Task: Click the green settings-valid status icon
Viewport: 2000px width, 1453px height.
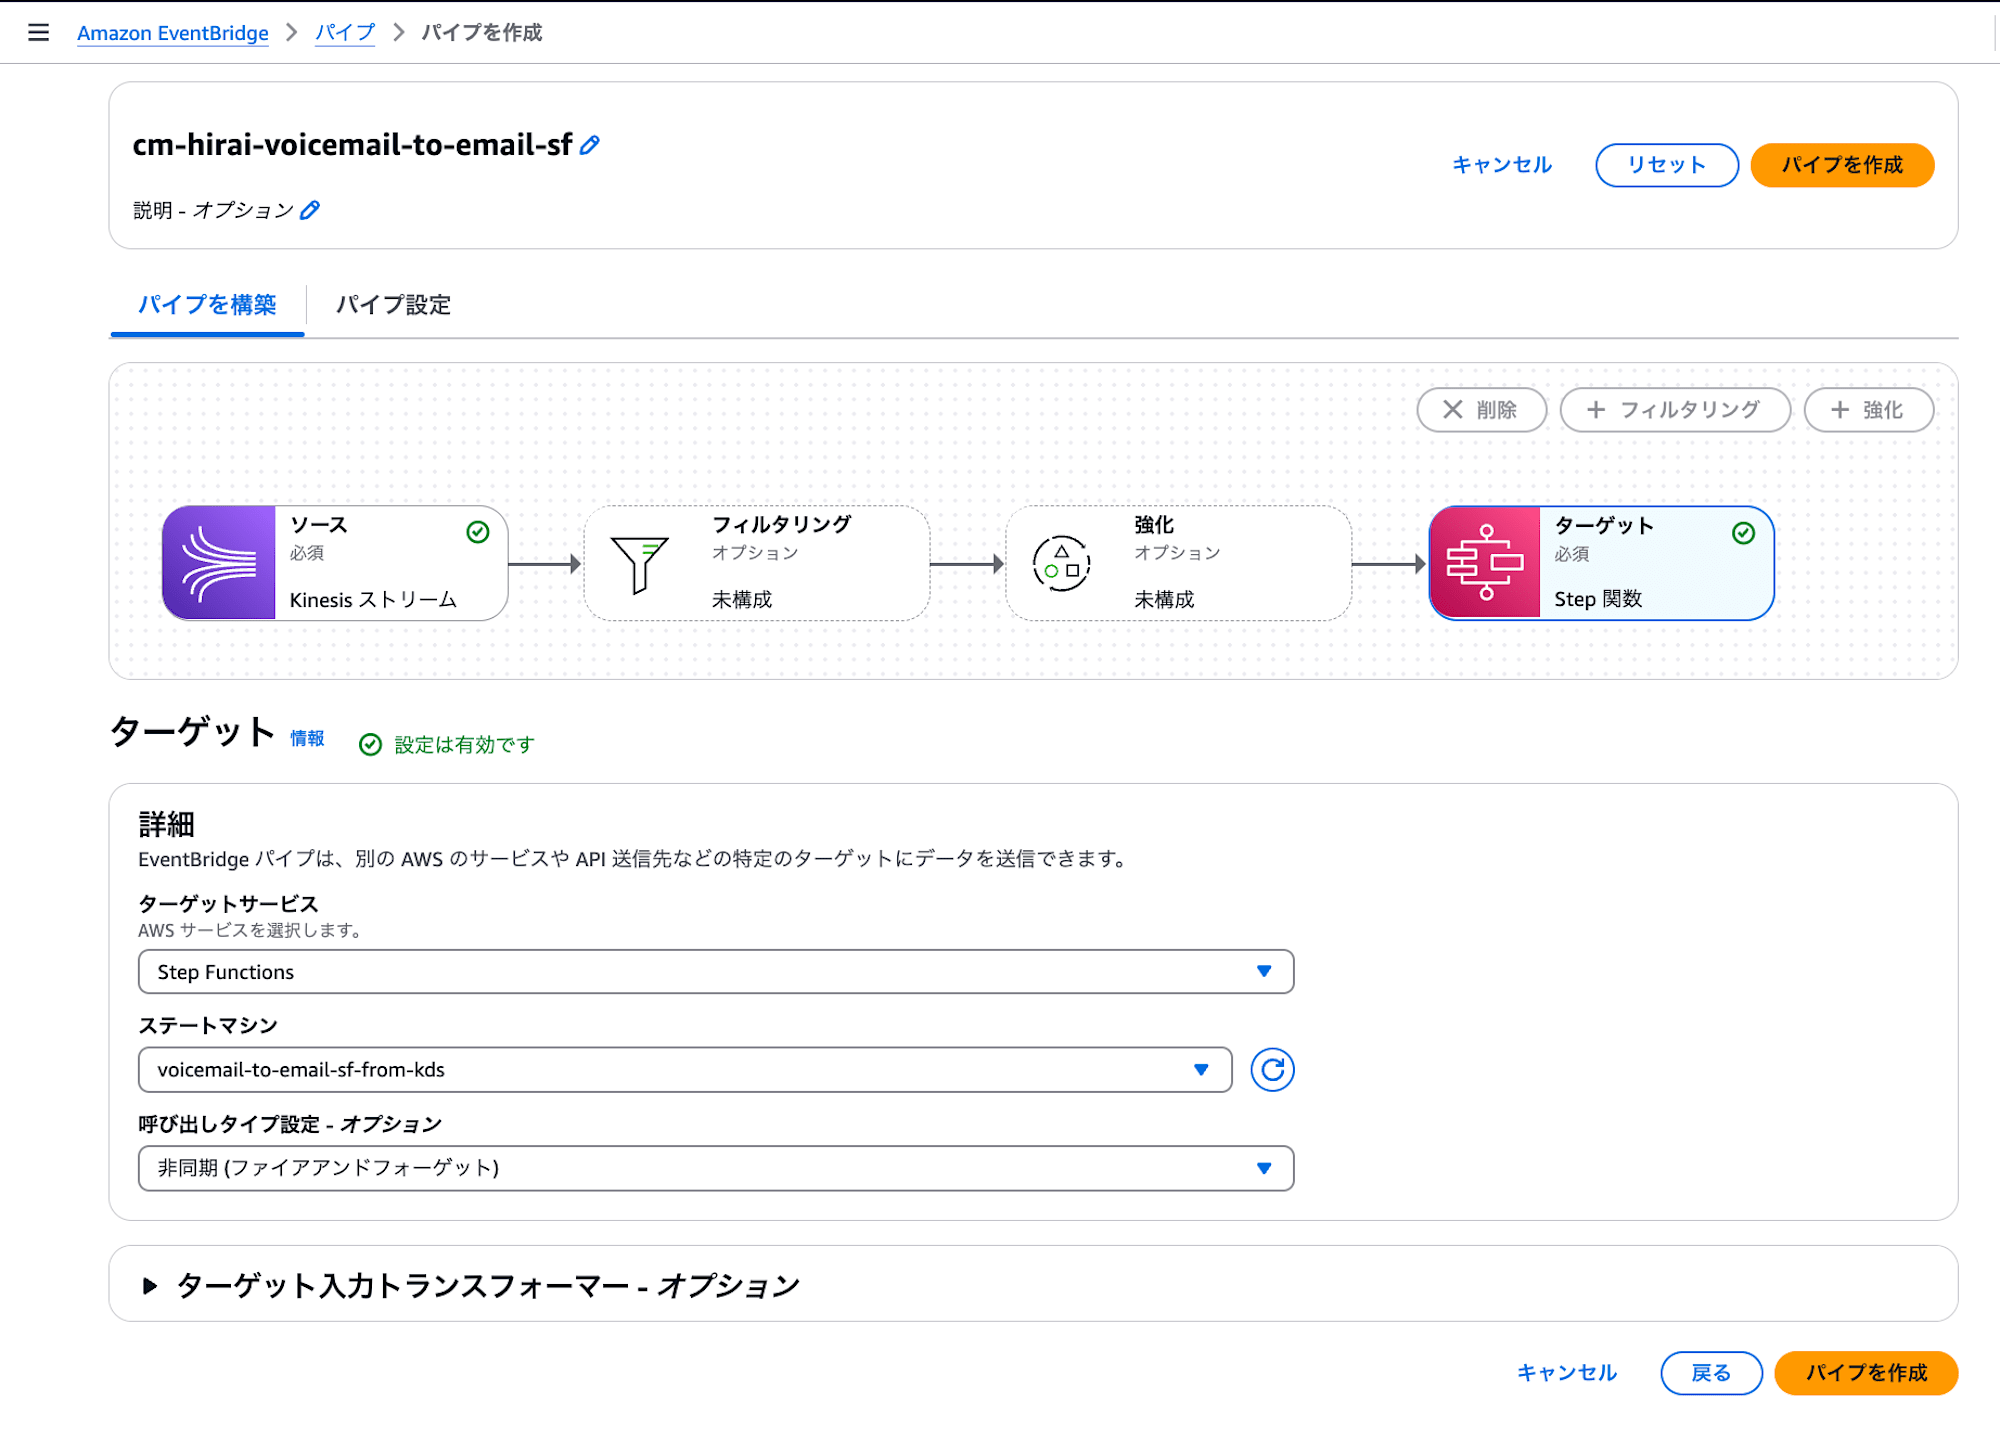Action: click(x=370, y=745)
